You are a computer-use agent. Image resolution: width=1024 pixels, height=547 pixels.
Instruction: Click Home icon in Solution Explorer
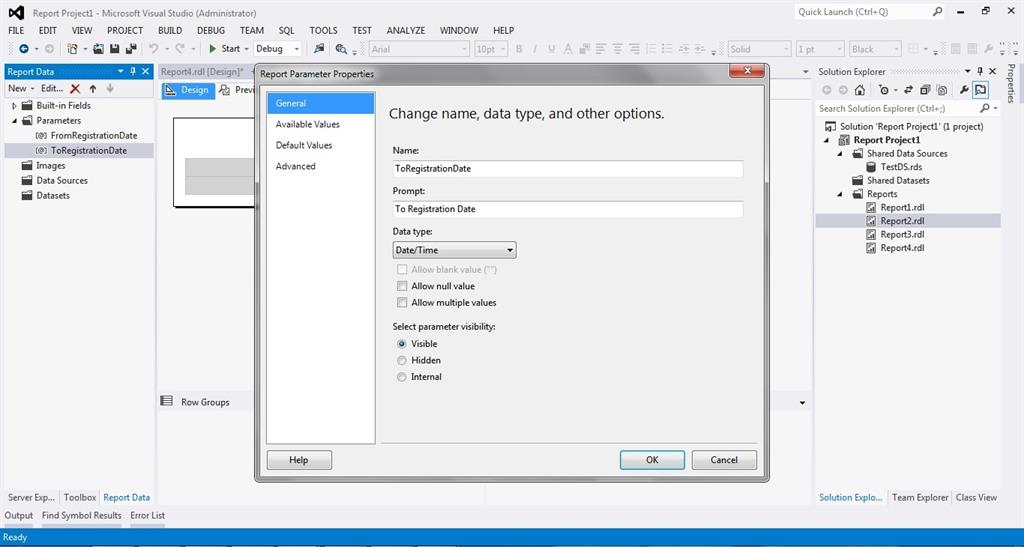coord(859,90)
